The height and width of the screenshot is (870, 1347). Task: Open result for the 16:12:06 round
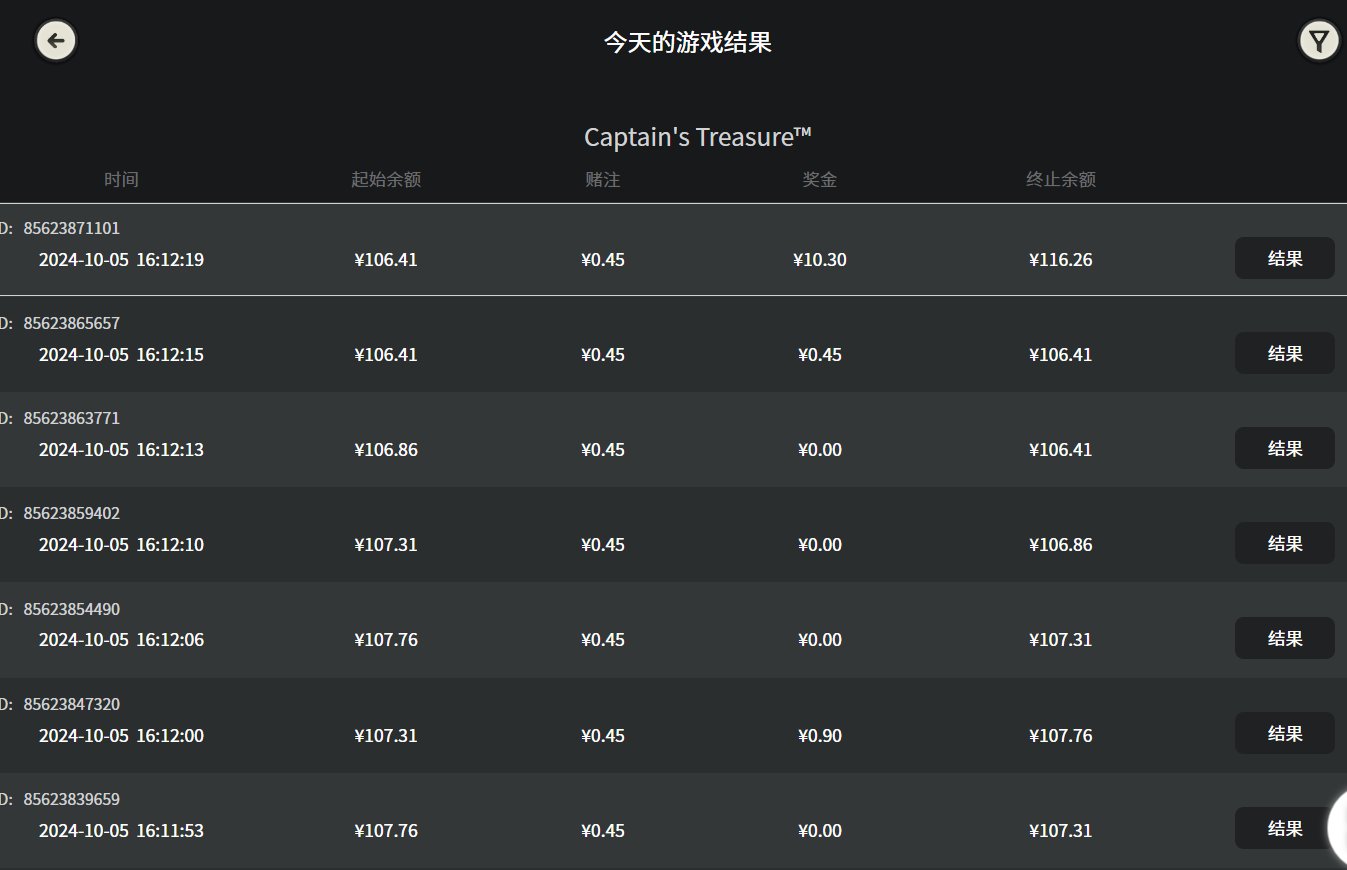click(x=1284, y=638)
